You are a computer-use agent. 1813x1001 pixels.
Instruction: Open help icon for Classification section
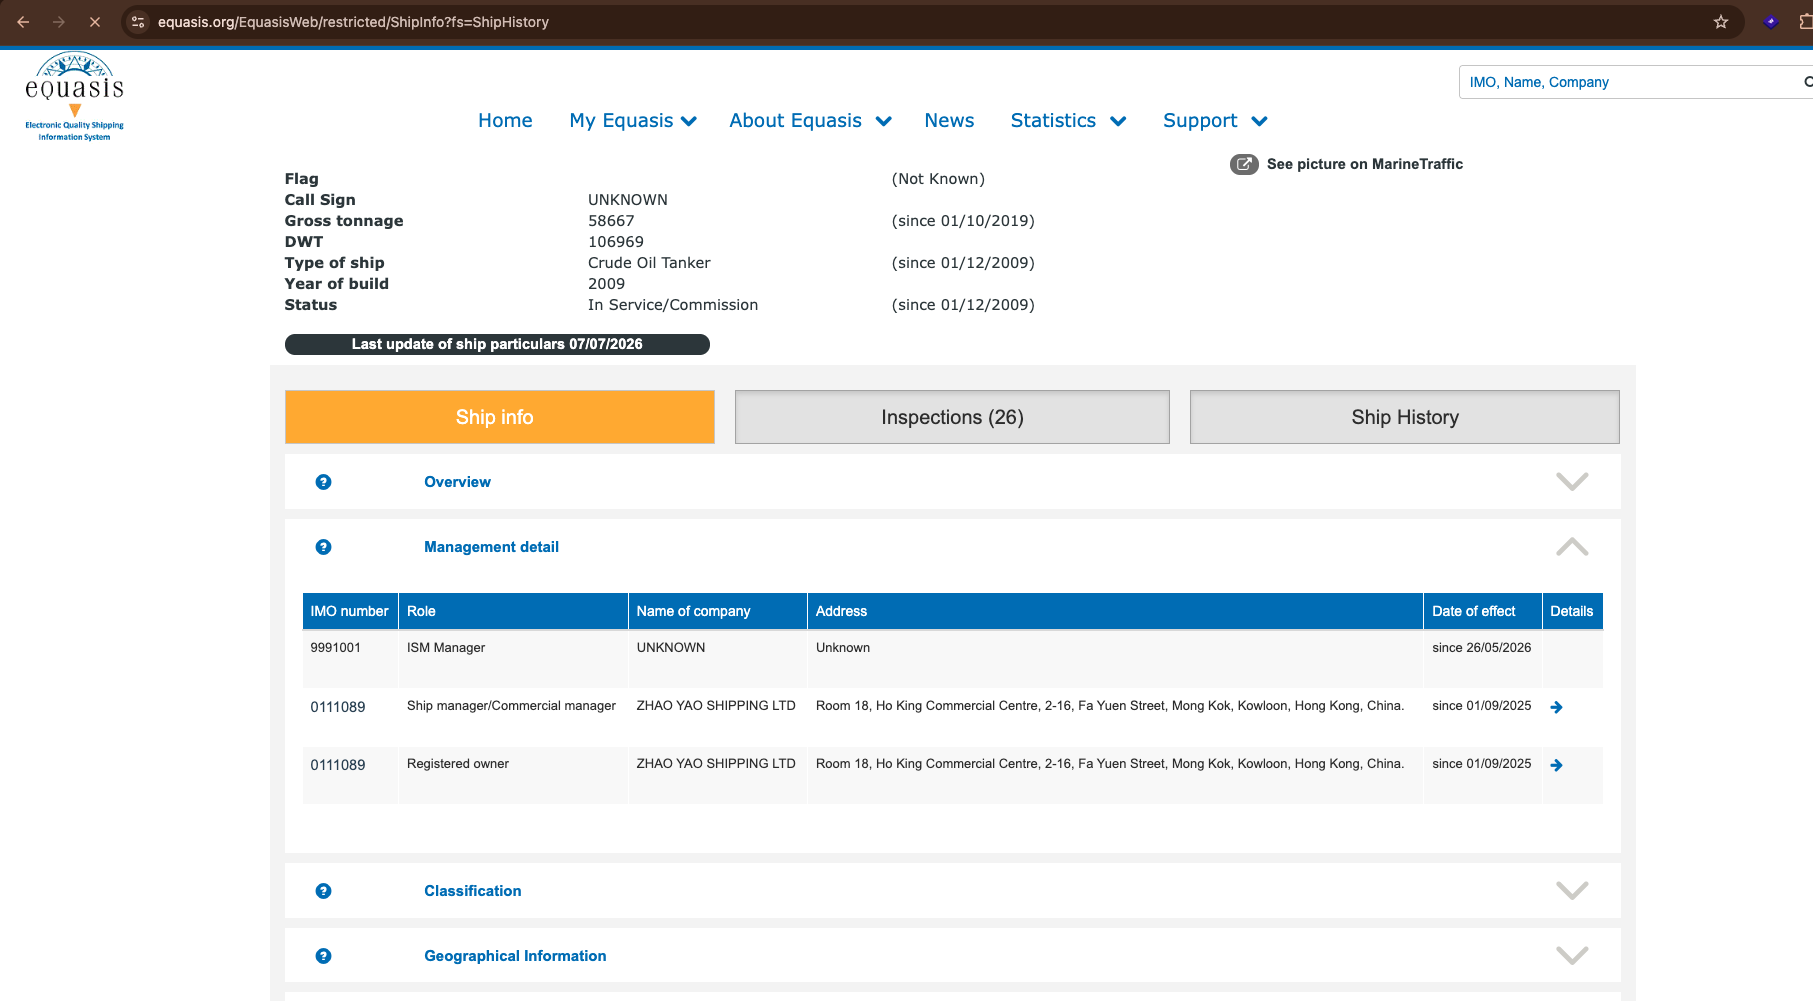[323, 891]
